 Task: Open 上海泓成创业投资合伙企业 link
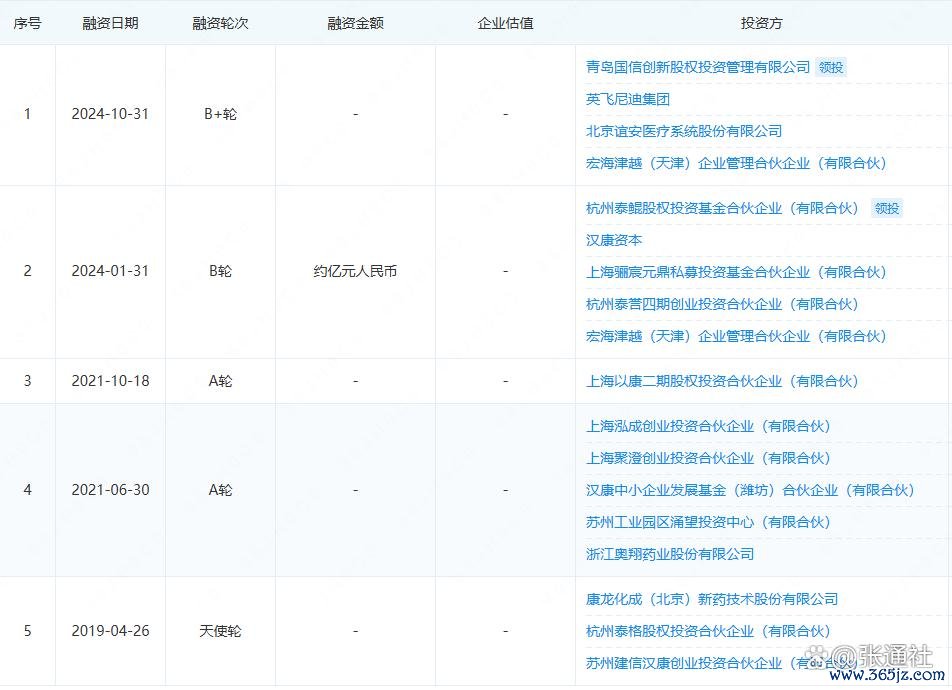point(708,426)
